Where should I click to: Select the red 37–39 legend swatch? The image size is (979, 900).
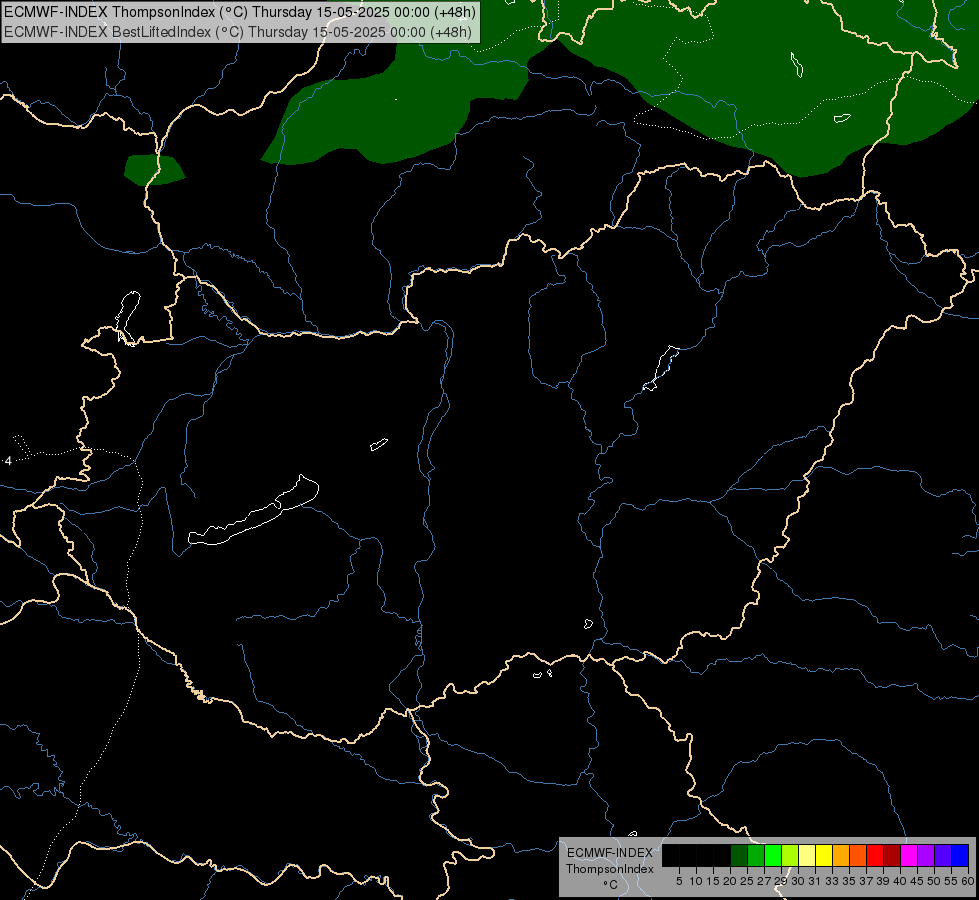(875, 855)
